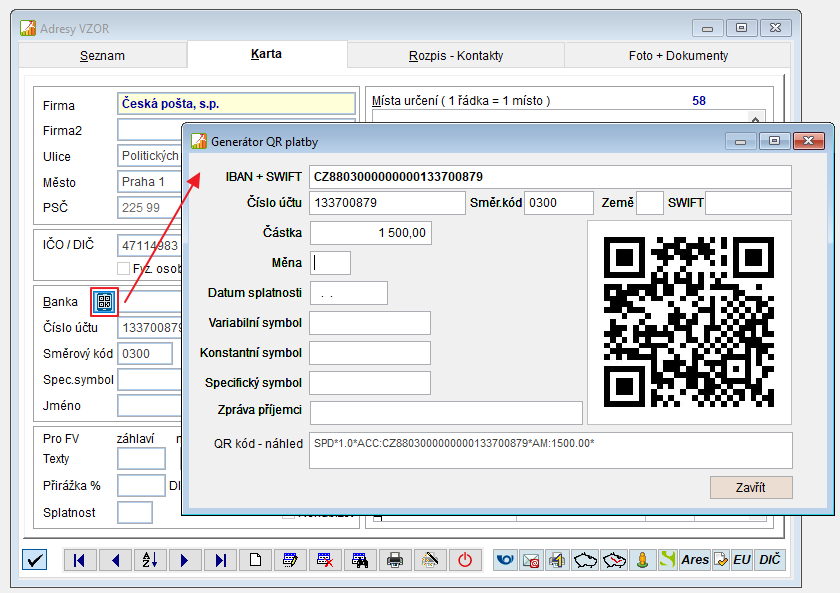Close the QR generator with Zavřít

[751, 487]
